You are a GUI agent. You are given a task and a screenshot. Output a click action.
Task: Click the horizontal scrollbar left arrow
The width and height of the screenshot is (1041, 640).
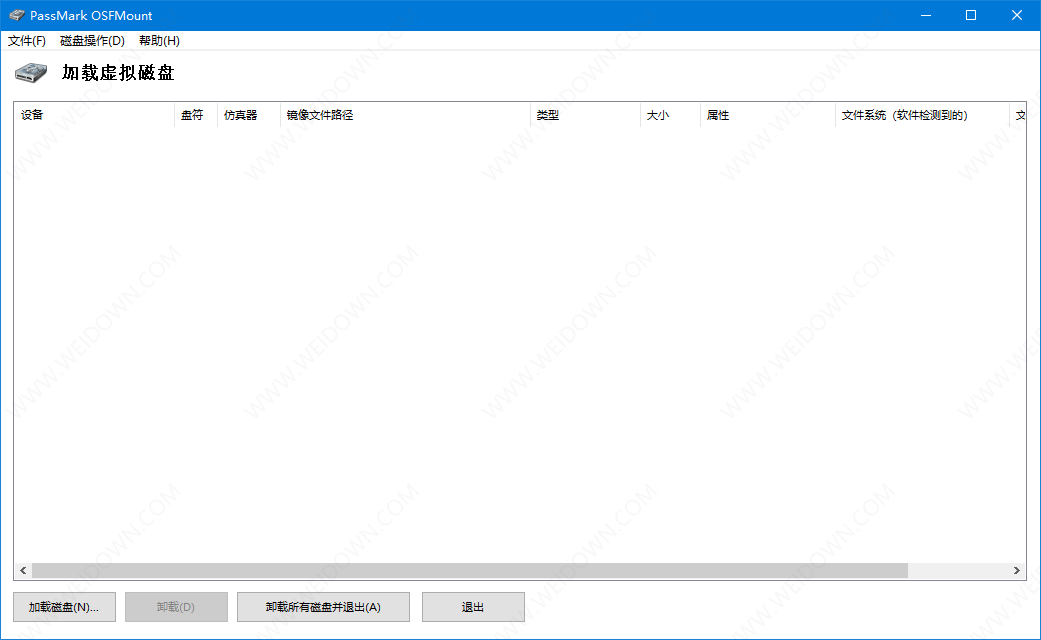22,570
